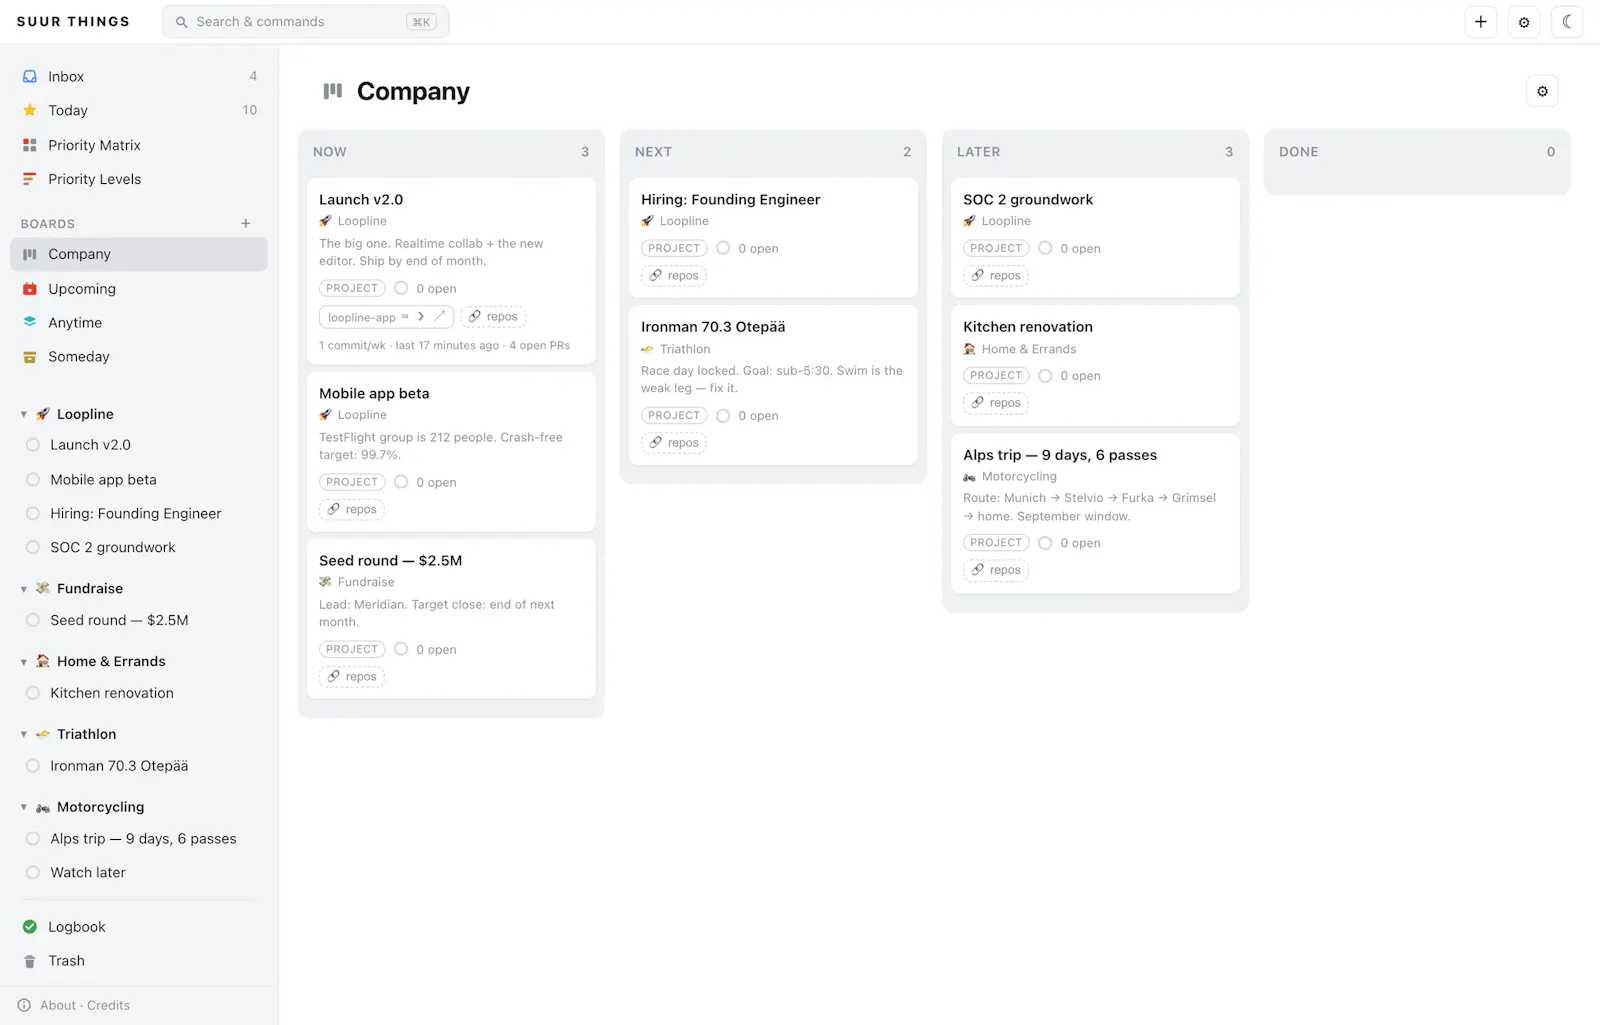1600x1025 pixels.
Task: Open settings gear in the top bar
Action: 1523,22
